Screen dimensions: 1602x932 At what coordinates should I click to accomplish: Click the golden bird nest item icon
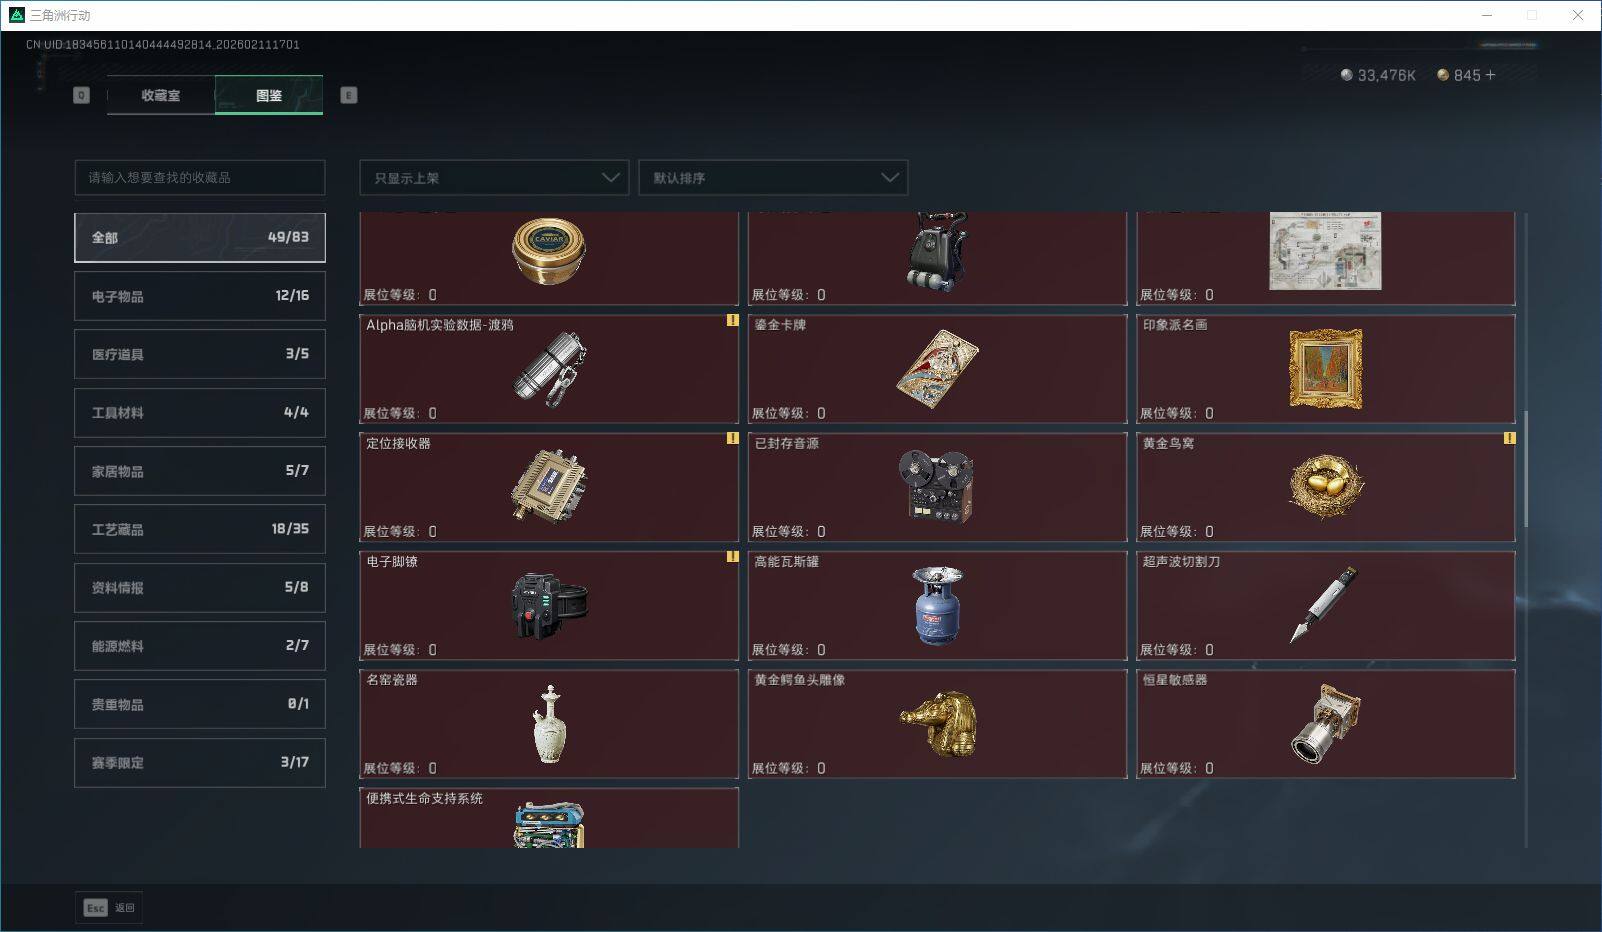(1325, 487)
